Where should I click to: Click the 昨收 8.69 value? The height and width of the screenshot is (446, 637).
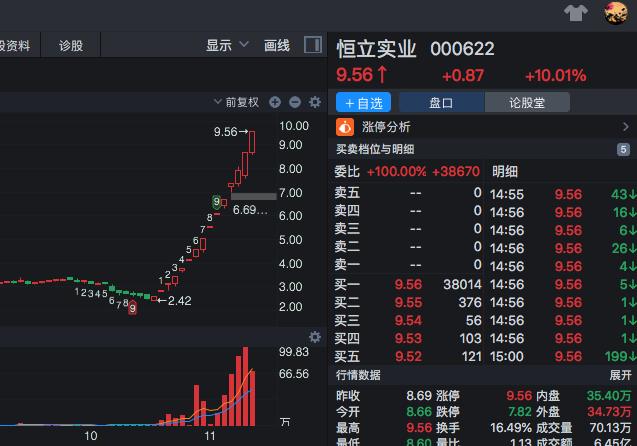tap(419, 396)
